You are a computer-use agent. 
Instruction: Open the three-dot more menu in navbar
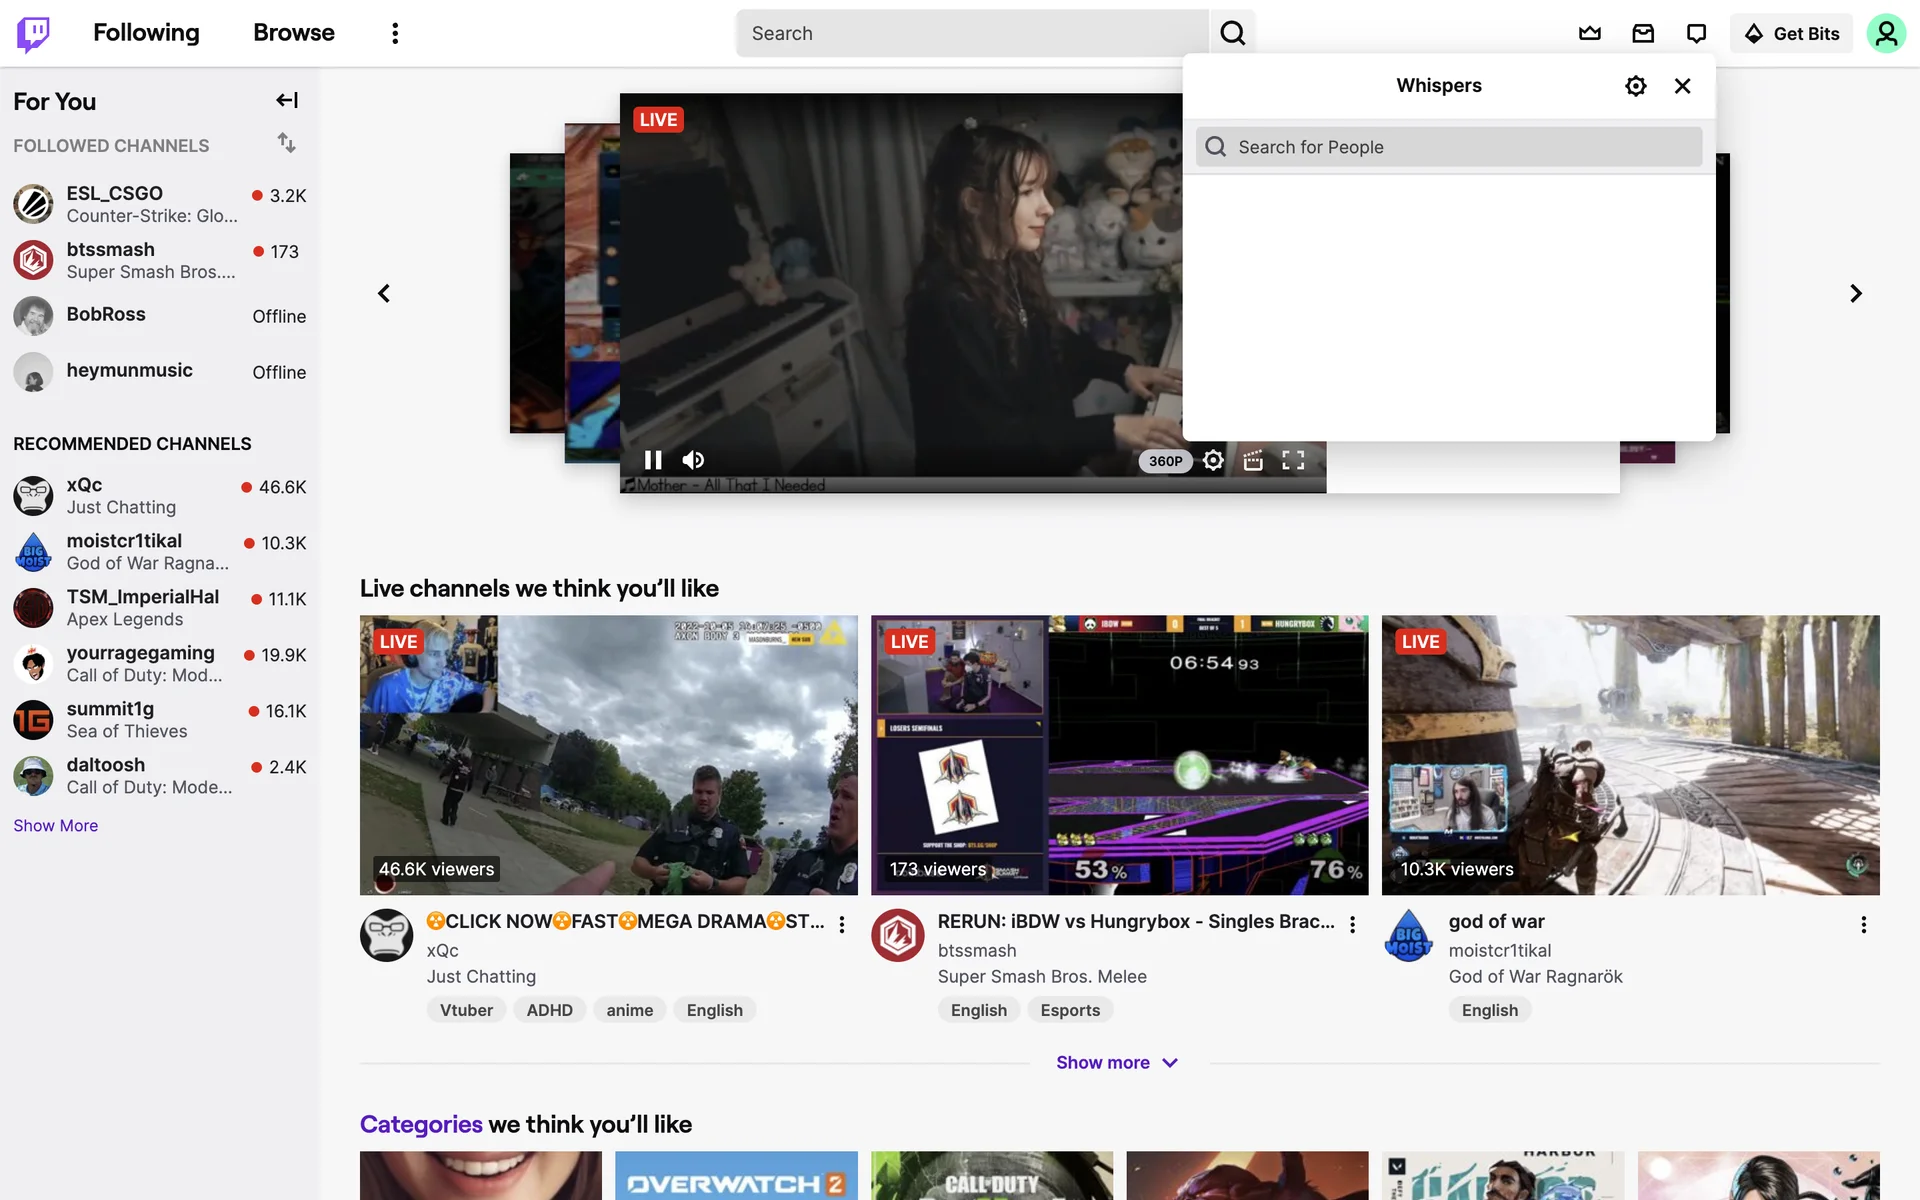[395, 33]
